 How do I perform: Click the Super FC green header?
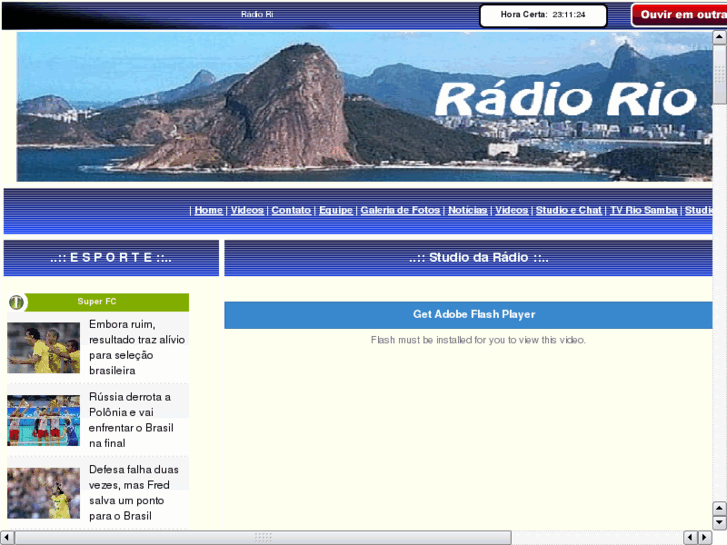click(99, 302)
